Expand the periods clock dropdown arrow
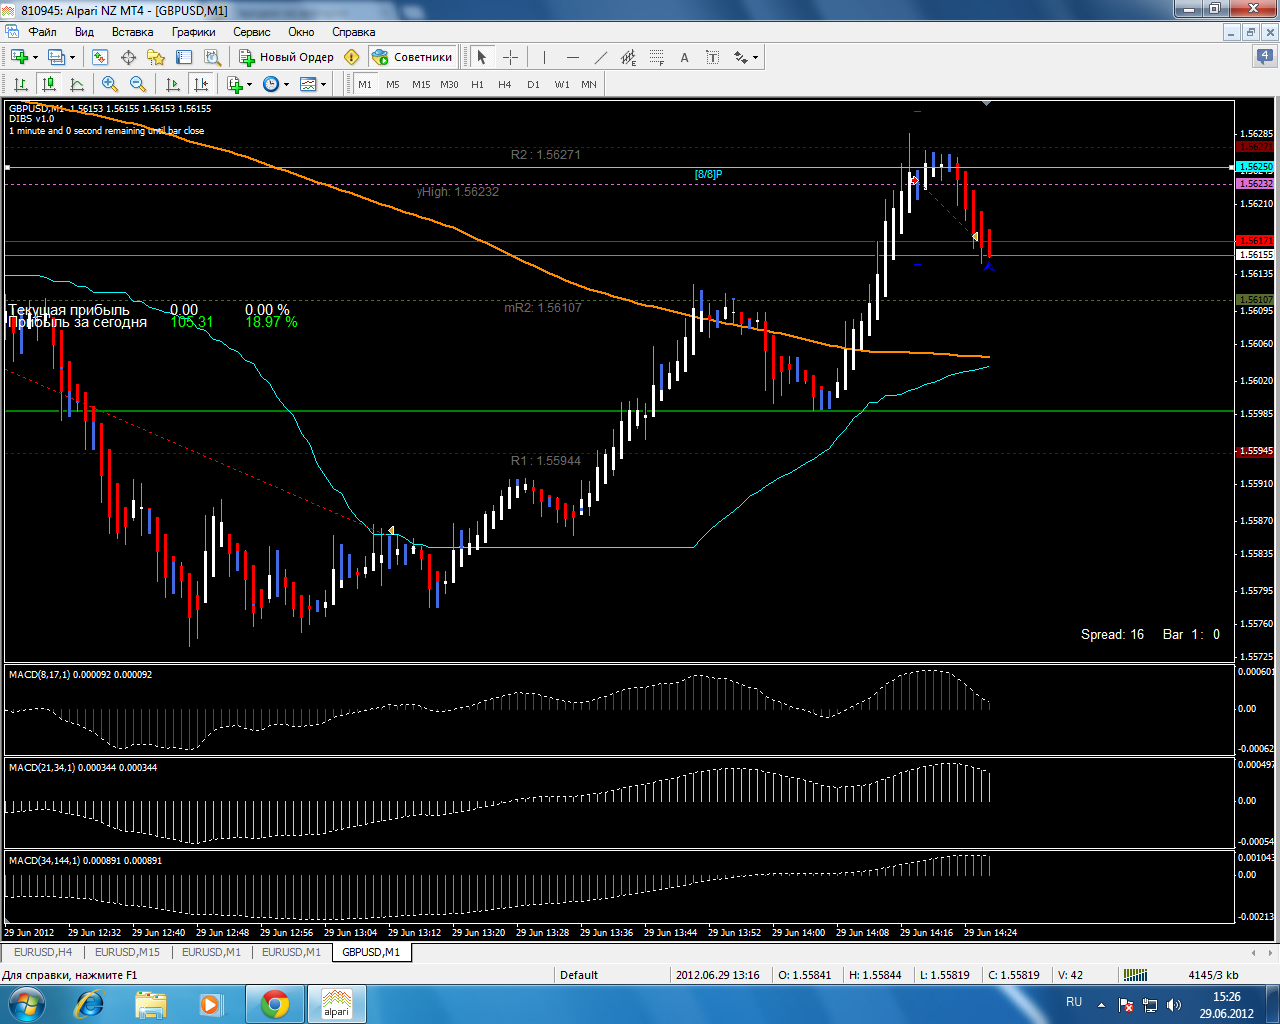Image resolution: width=1280 pixels, height=1024 pixels. pyautogui.click(x=286, y=84)
